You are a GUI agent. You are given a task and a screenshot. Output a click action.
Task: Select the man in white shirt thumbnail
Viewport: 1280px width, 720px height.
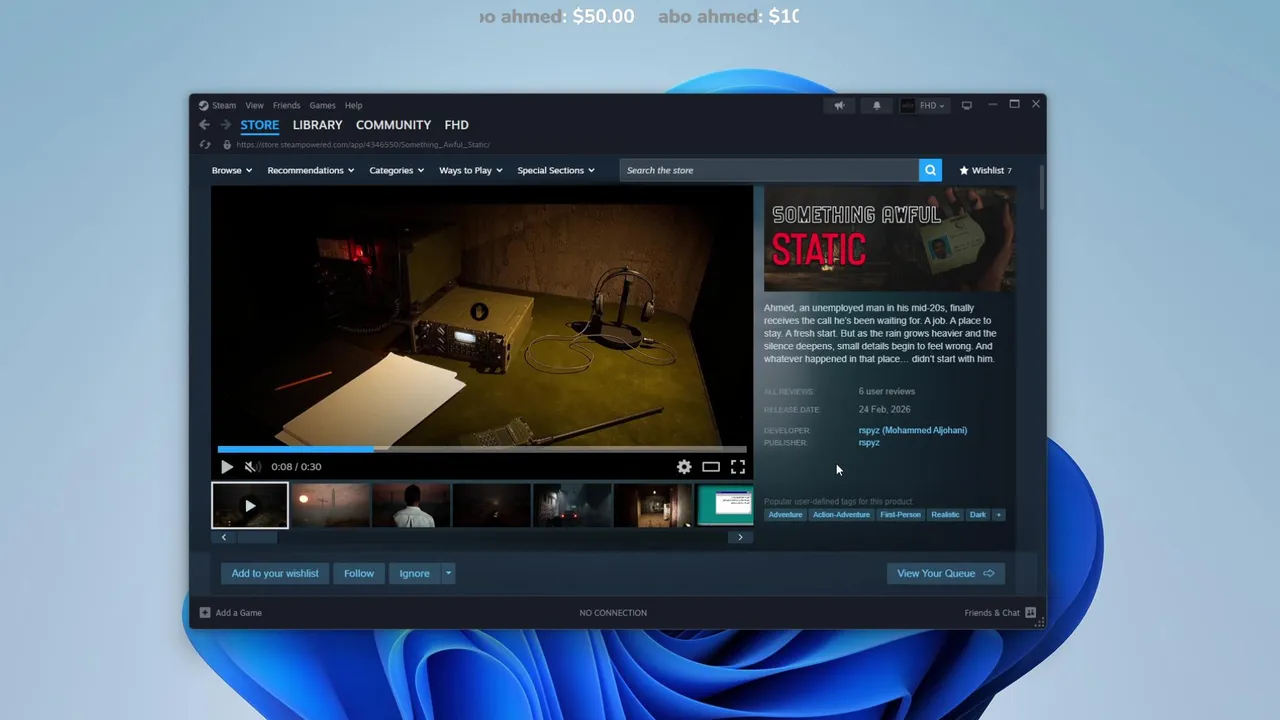click(411, 505)
